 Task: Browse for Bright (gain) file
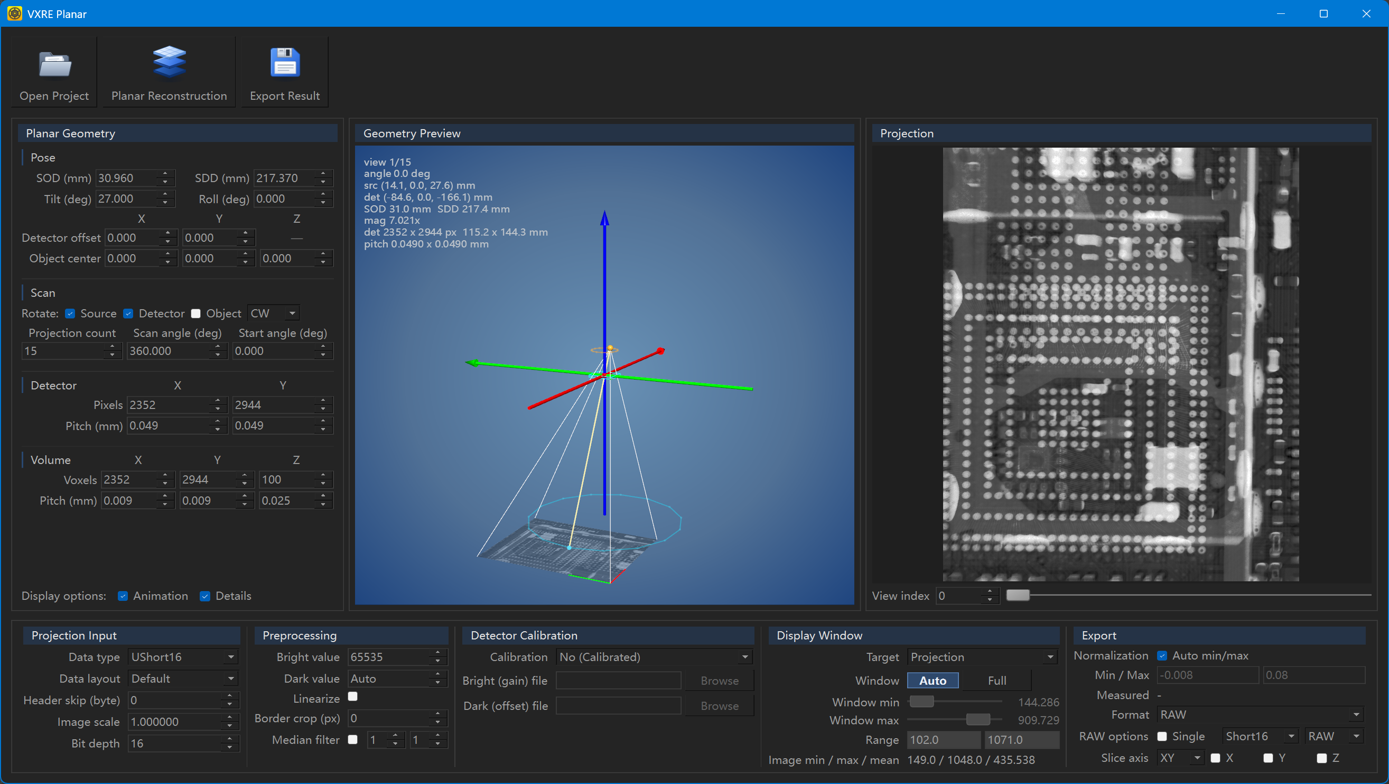tap(719, 681)
